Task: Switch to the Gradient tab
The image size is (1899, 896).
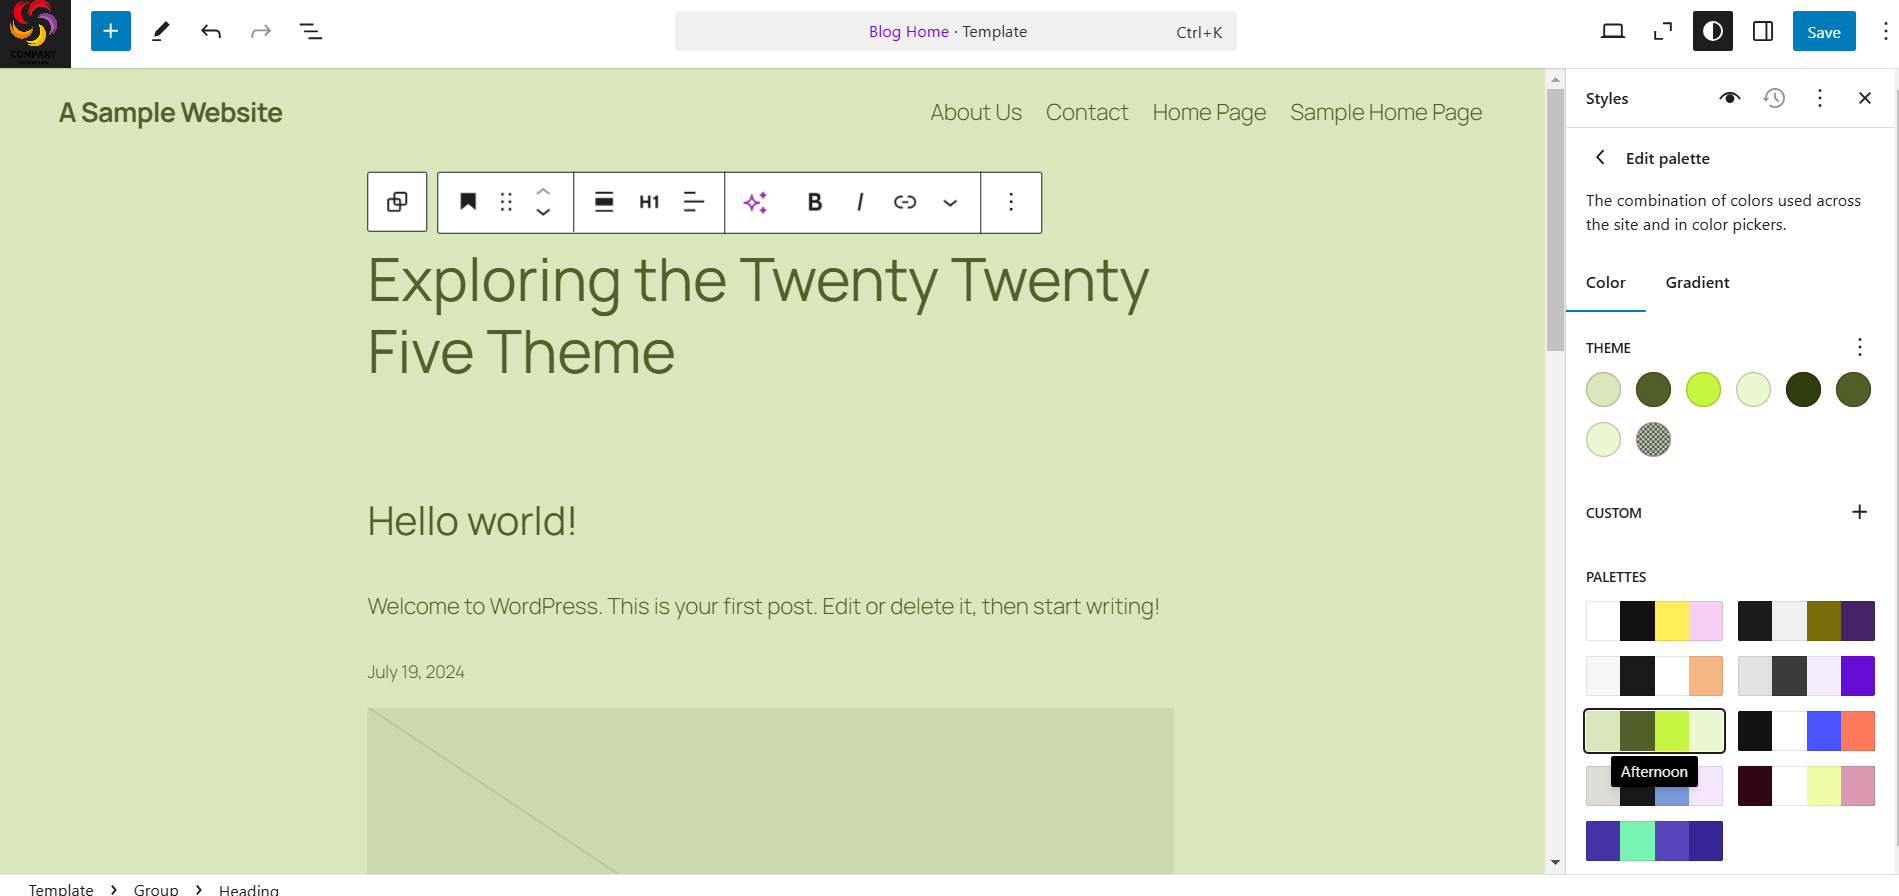Action: (x=1698, y=282)
